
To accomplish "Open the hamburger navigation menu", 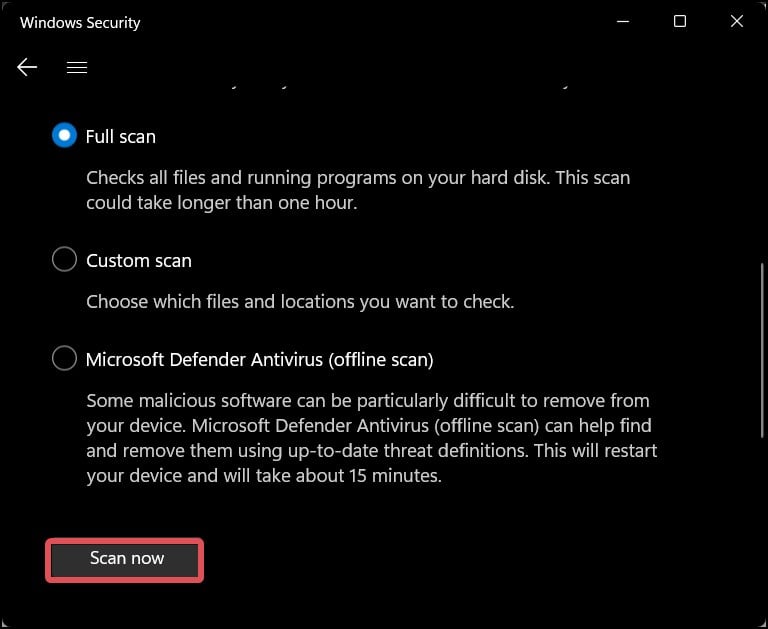I will pyautogui.click(x=77, y=67).
